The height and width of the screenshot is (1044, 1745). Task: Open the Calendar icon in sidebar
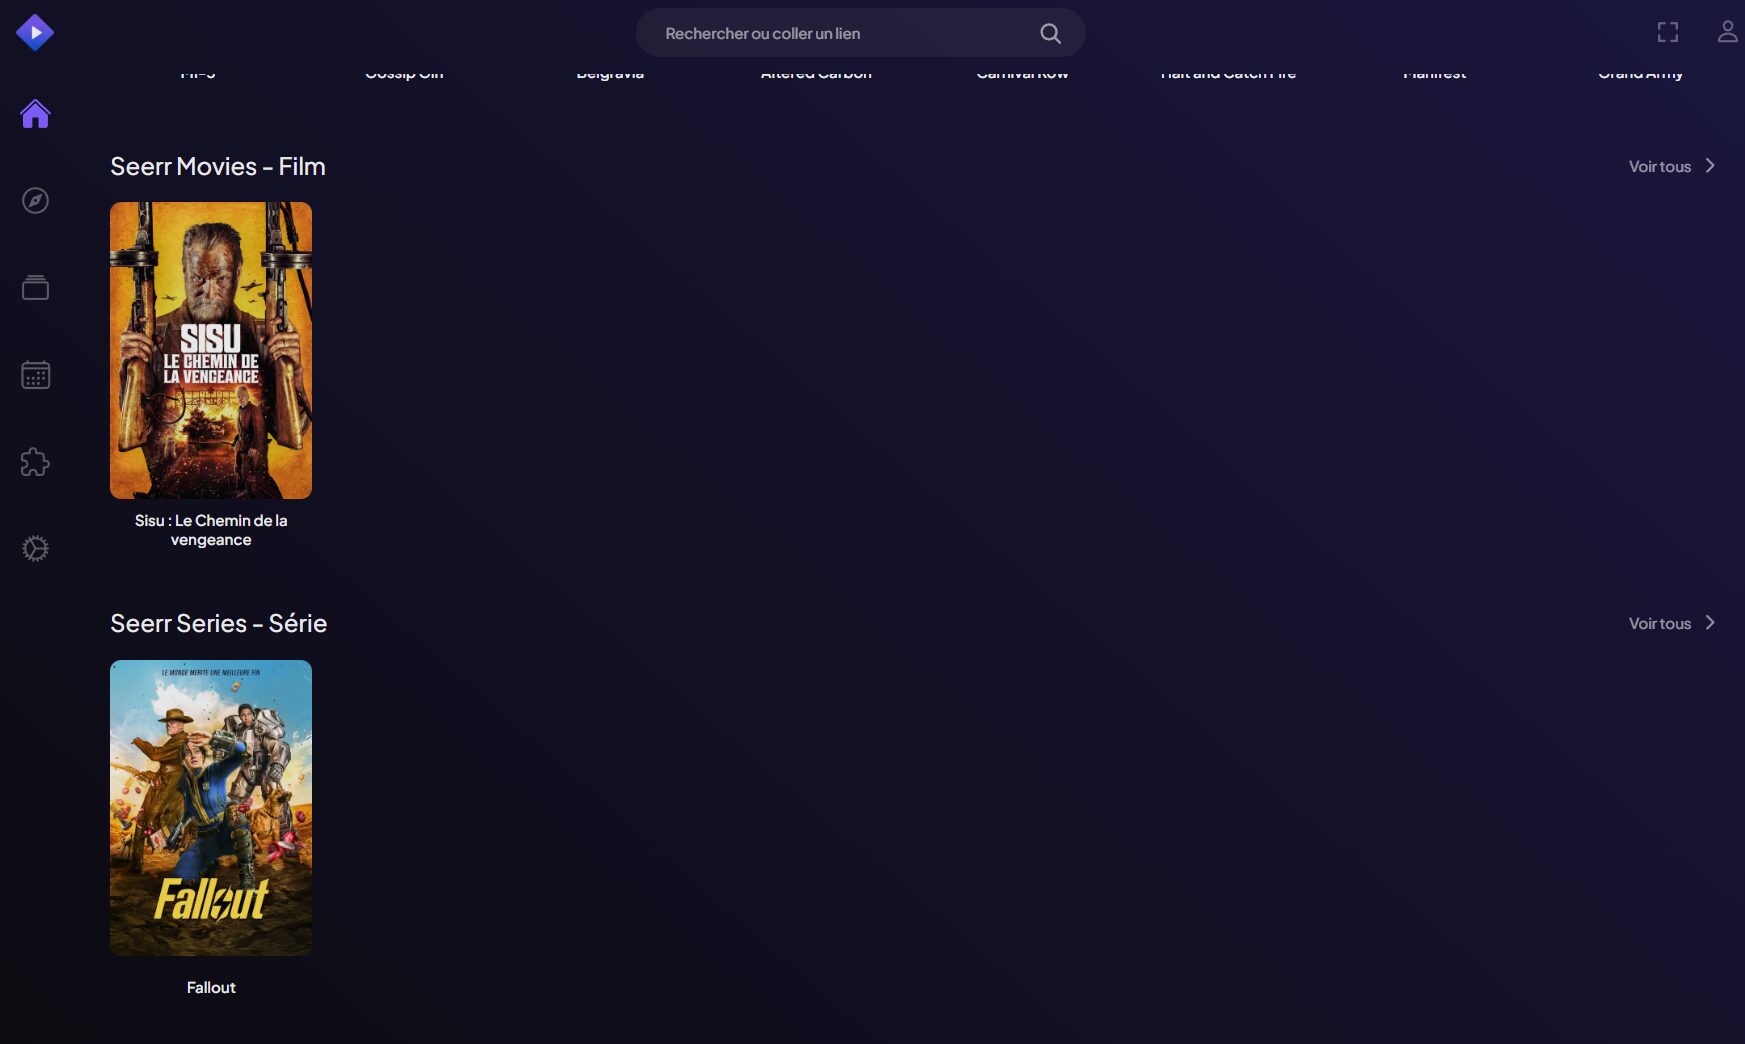pyautogui.click(x=35, y=375)
